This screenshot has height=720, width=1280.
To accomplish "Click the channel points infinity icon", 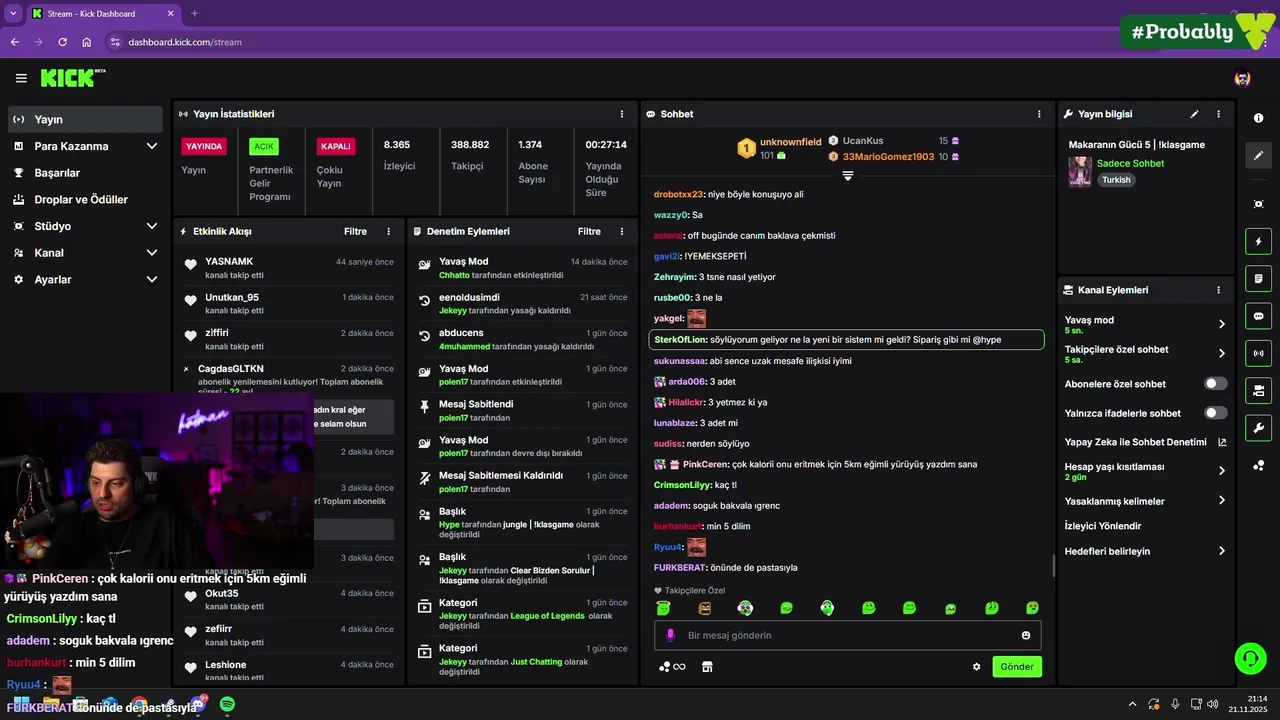I will [x=672, y=667].
